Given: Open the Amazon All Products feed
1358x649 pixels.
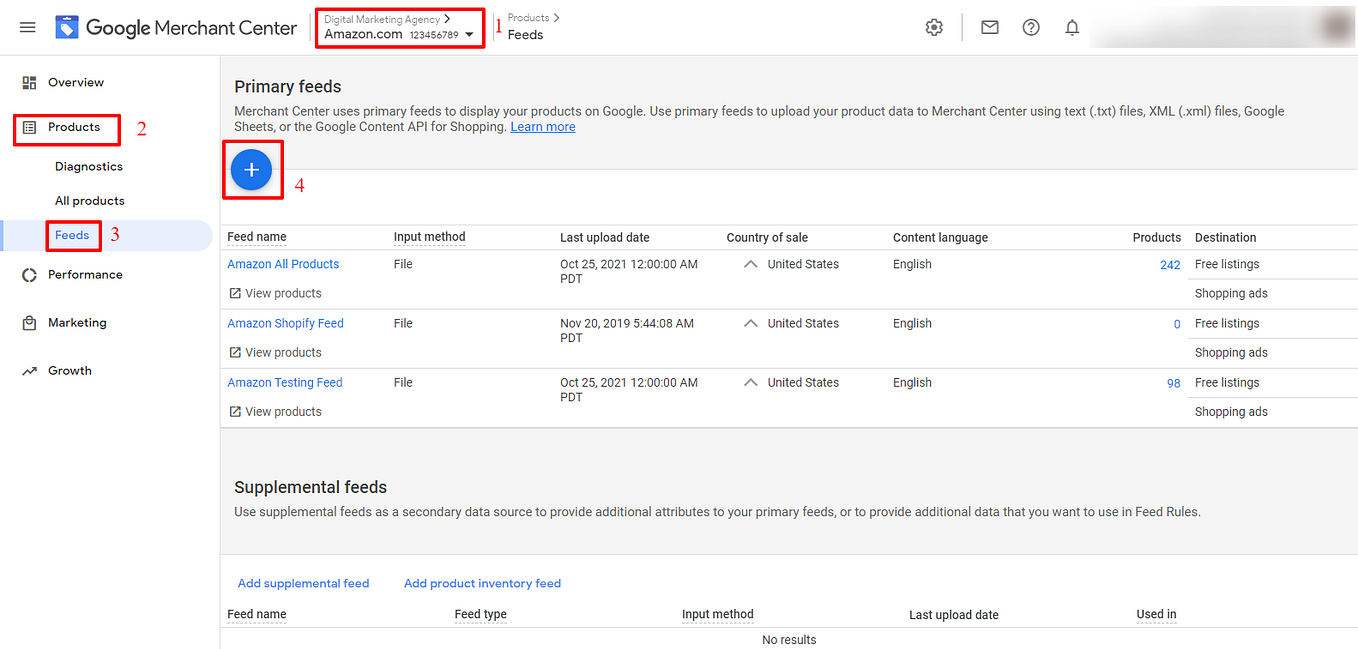Looking at the screenshot, I should click(x=283, y=263).
